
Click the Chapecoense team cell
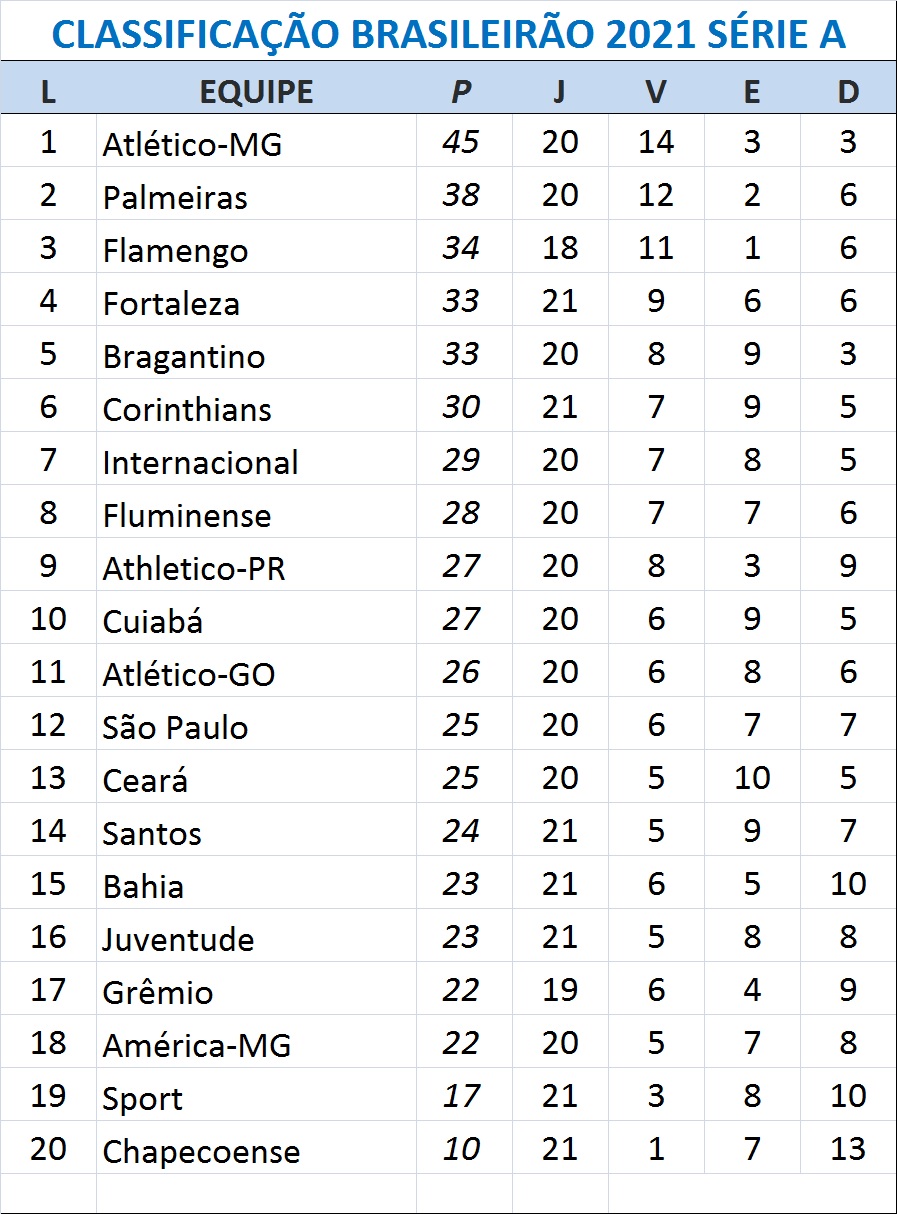201,1151
